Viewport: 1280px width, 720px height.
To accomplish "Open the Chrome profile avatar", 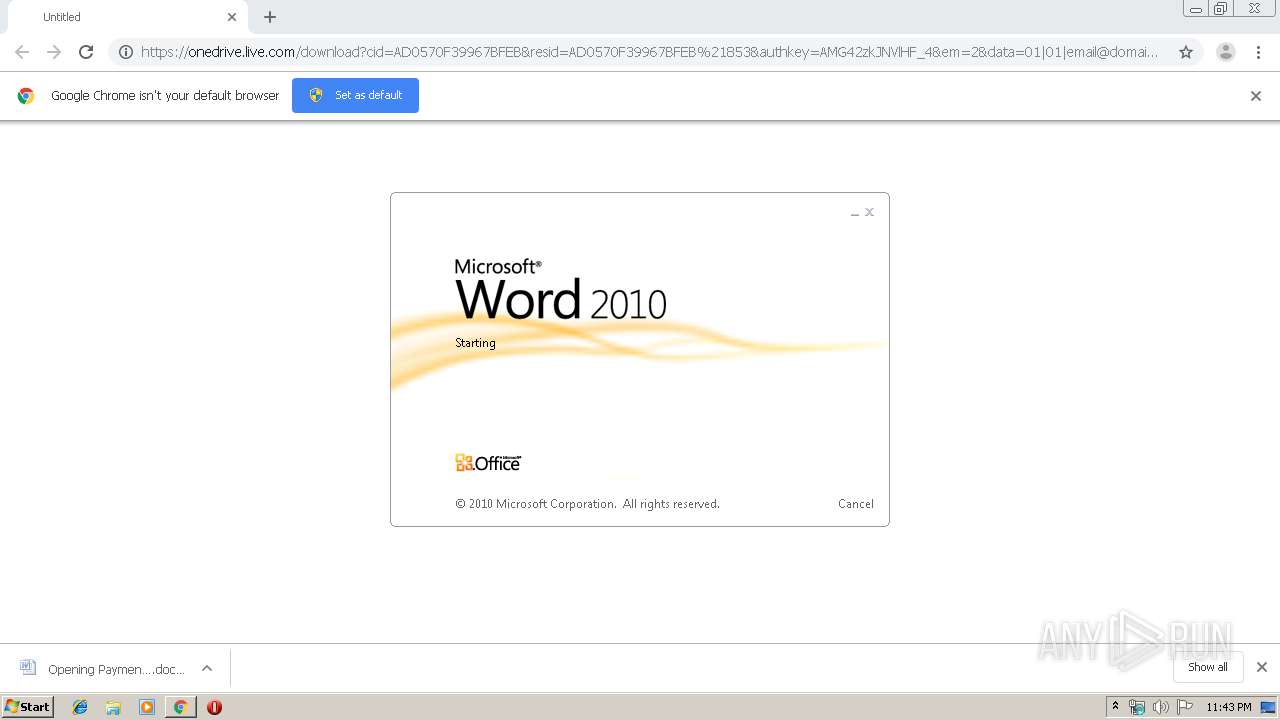I will [1225, 52].
